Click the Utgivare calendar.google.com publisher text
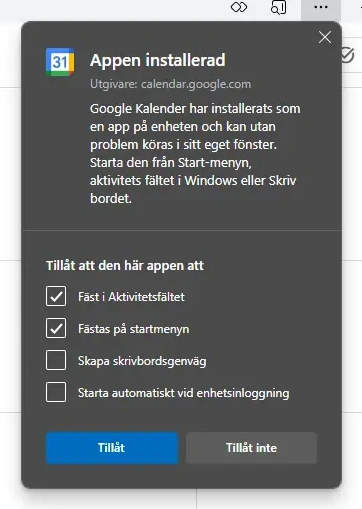 (170, 84)
